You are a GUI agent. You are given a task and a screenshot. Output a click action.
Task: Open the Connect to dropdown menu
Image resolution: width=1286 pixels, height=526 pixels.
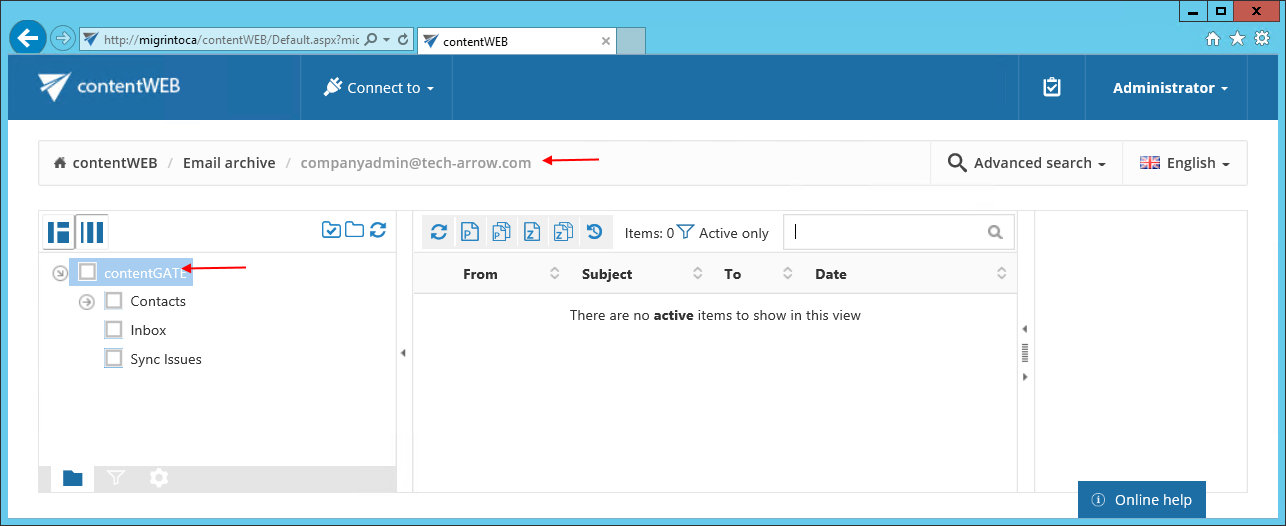[x=377, y=88]
